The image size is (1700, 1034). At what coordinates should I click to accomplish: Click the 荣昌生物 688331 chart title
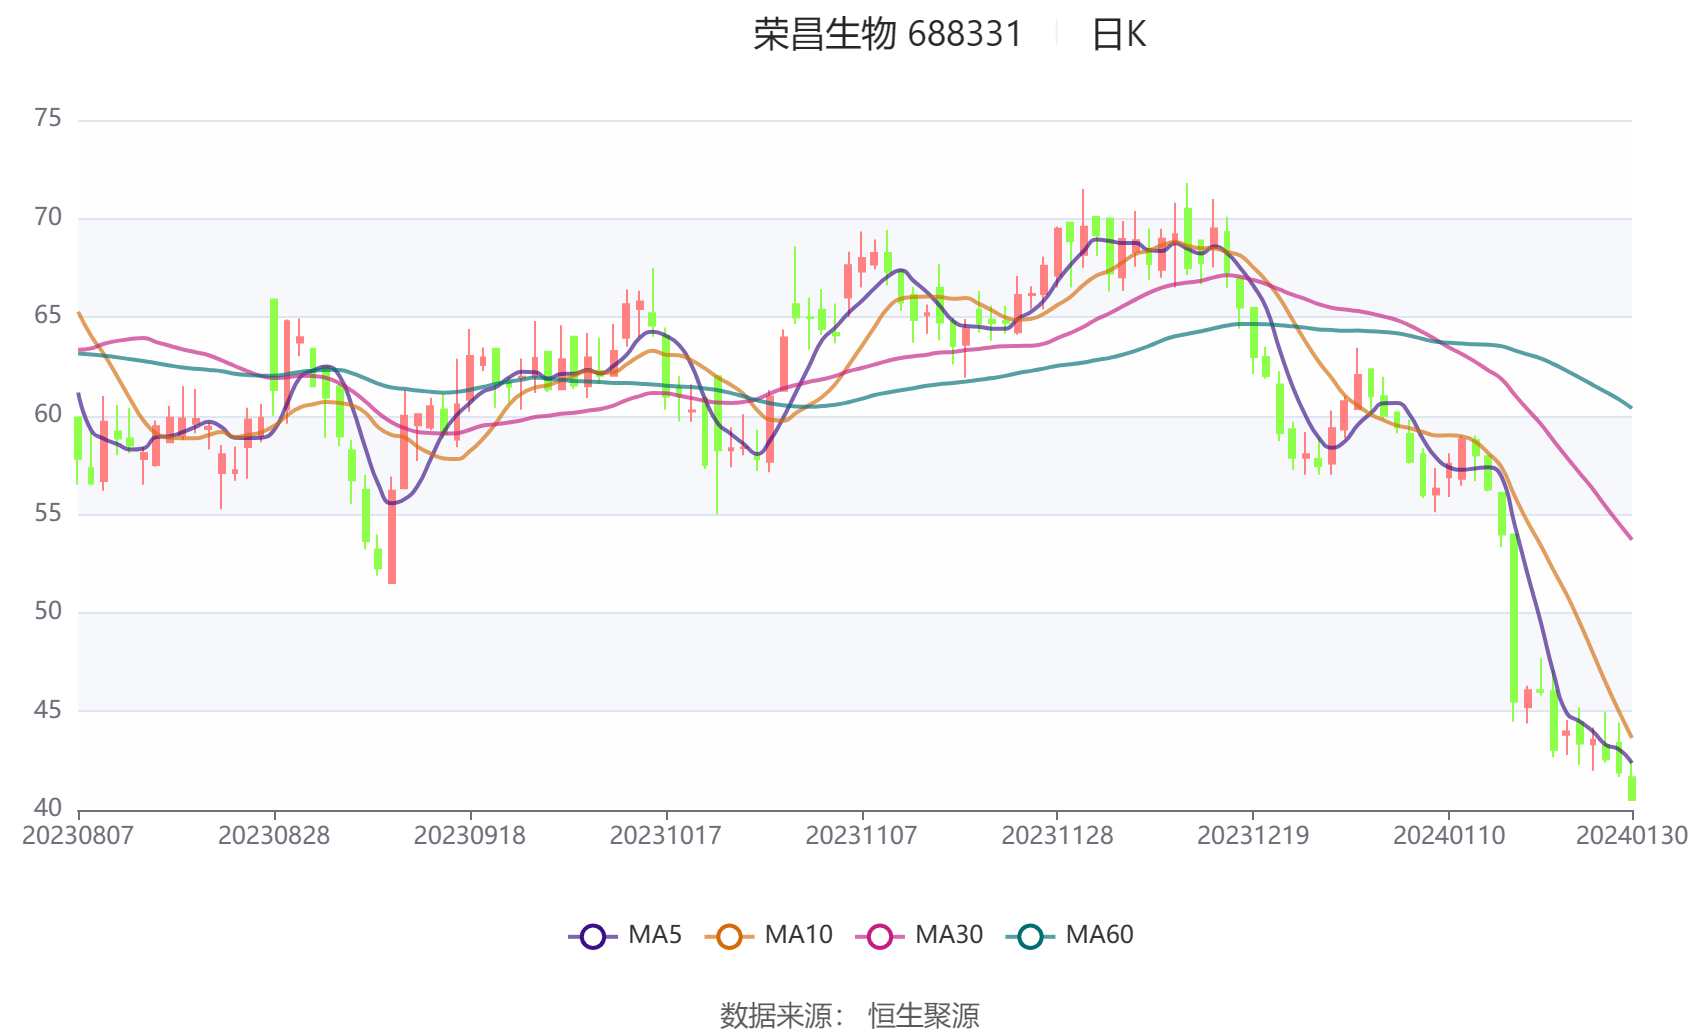coord(888,34)
